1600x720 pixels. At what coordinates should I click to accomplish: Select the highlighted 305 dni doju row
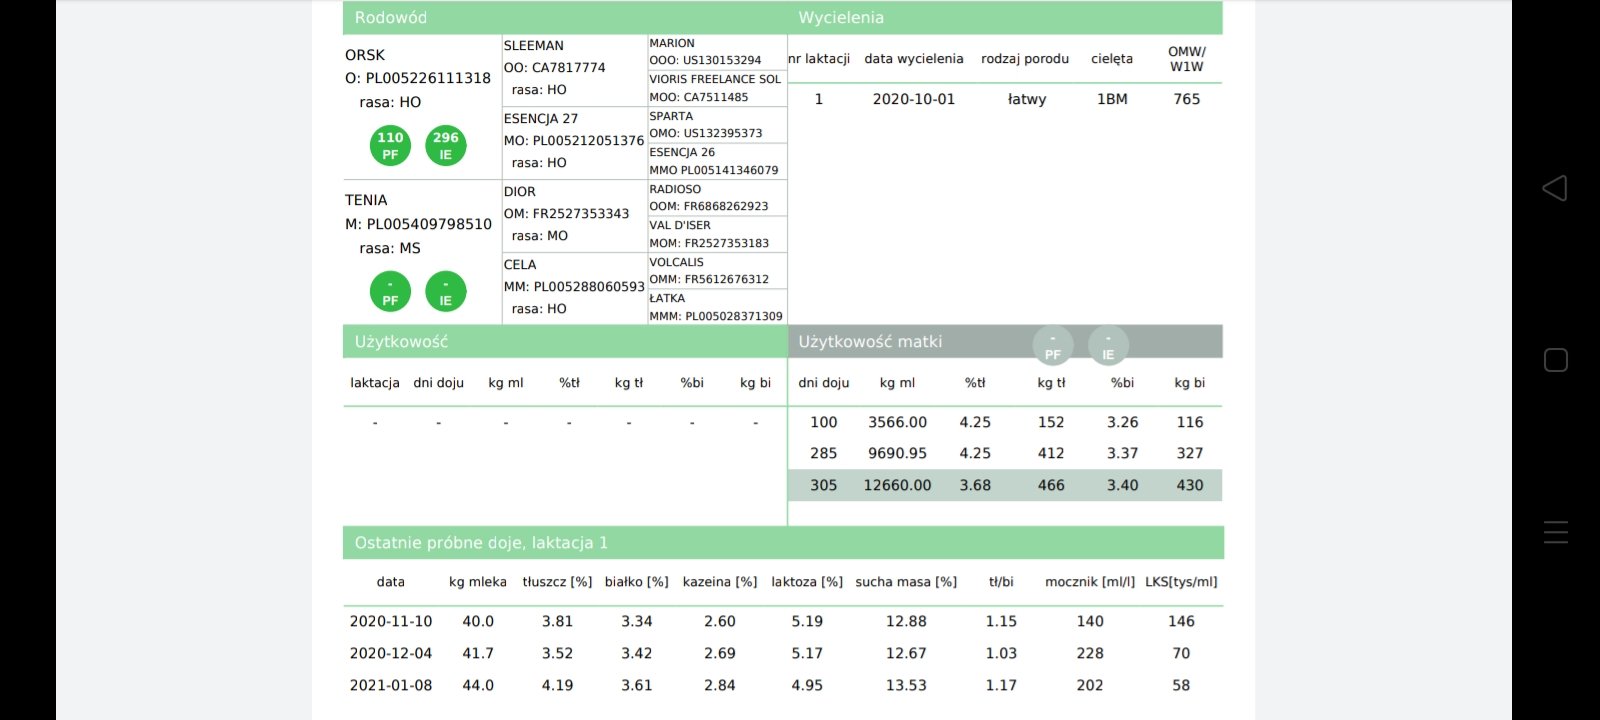[x=1004, y=485]
